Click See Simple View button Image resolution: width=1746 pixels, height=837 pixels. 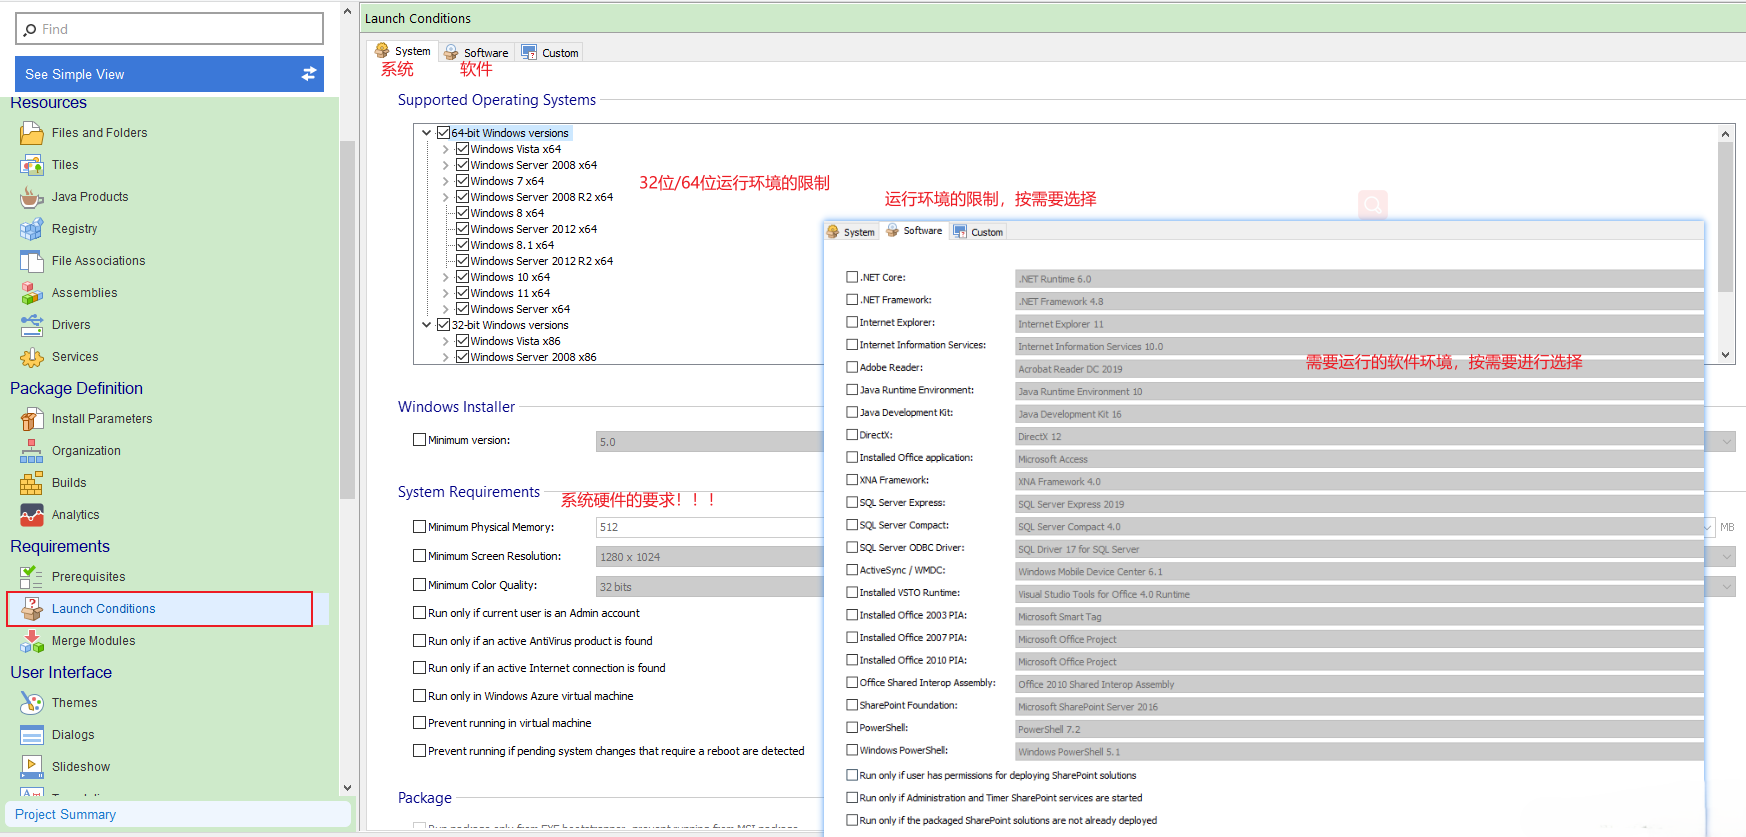click(169, 74)
